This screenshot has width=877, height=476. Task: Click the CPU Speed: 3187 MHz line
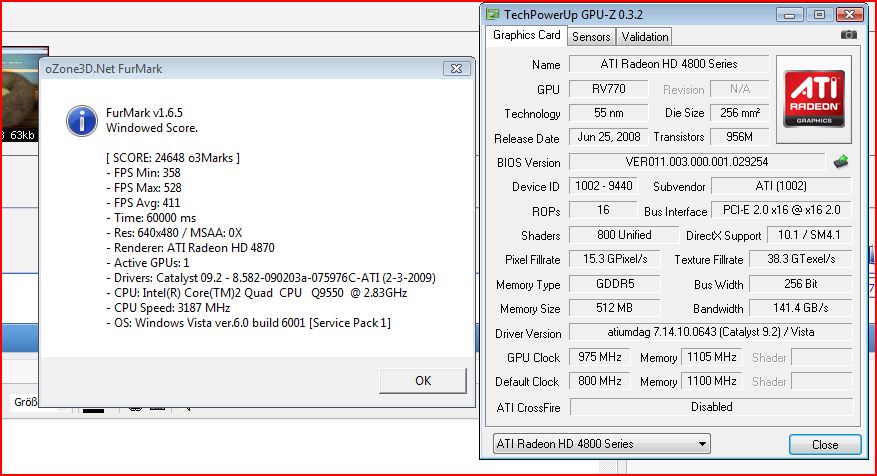point(168,308)
